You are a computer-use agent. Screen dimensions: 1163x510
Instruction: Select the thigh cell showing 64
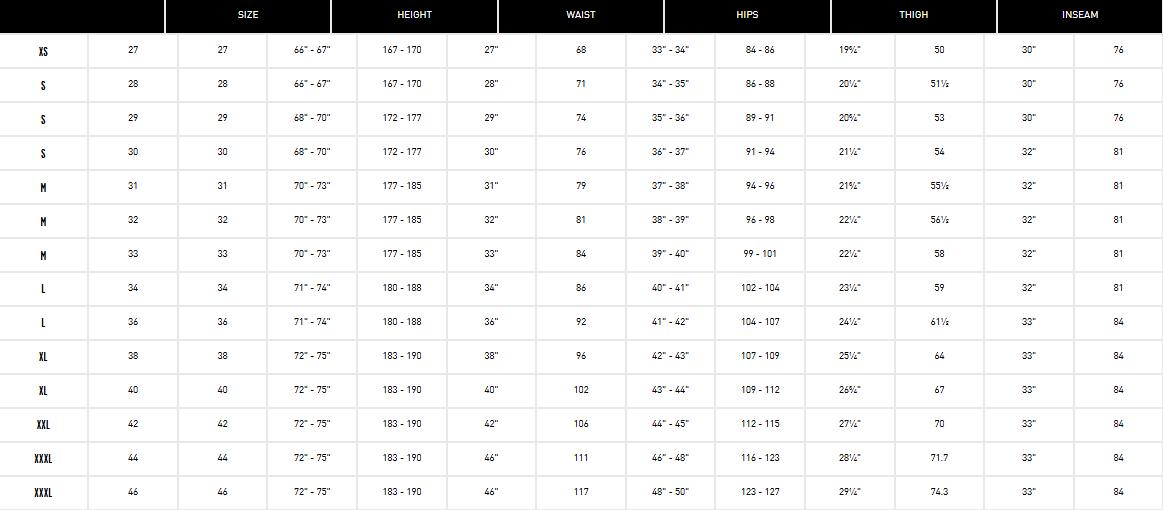[939, 356]
